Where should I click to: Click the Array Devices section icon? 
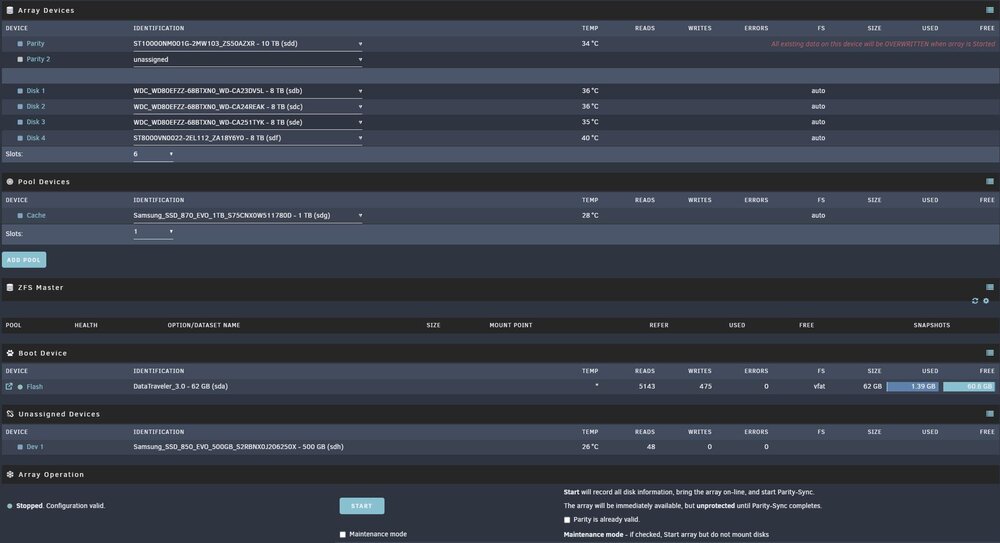pos(10,10)
